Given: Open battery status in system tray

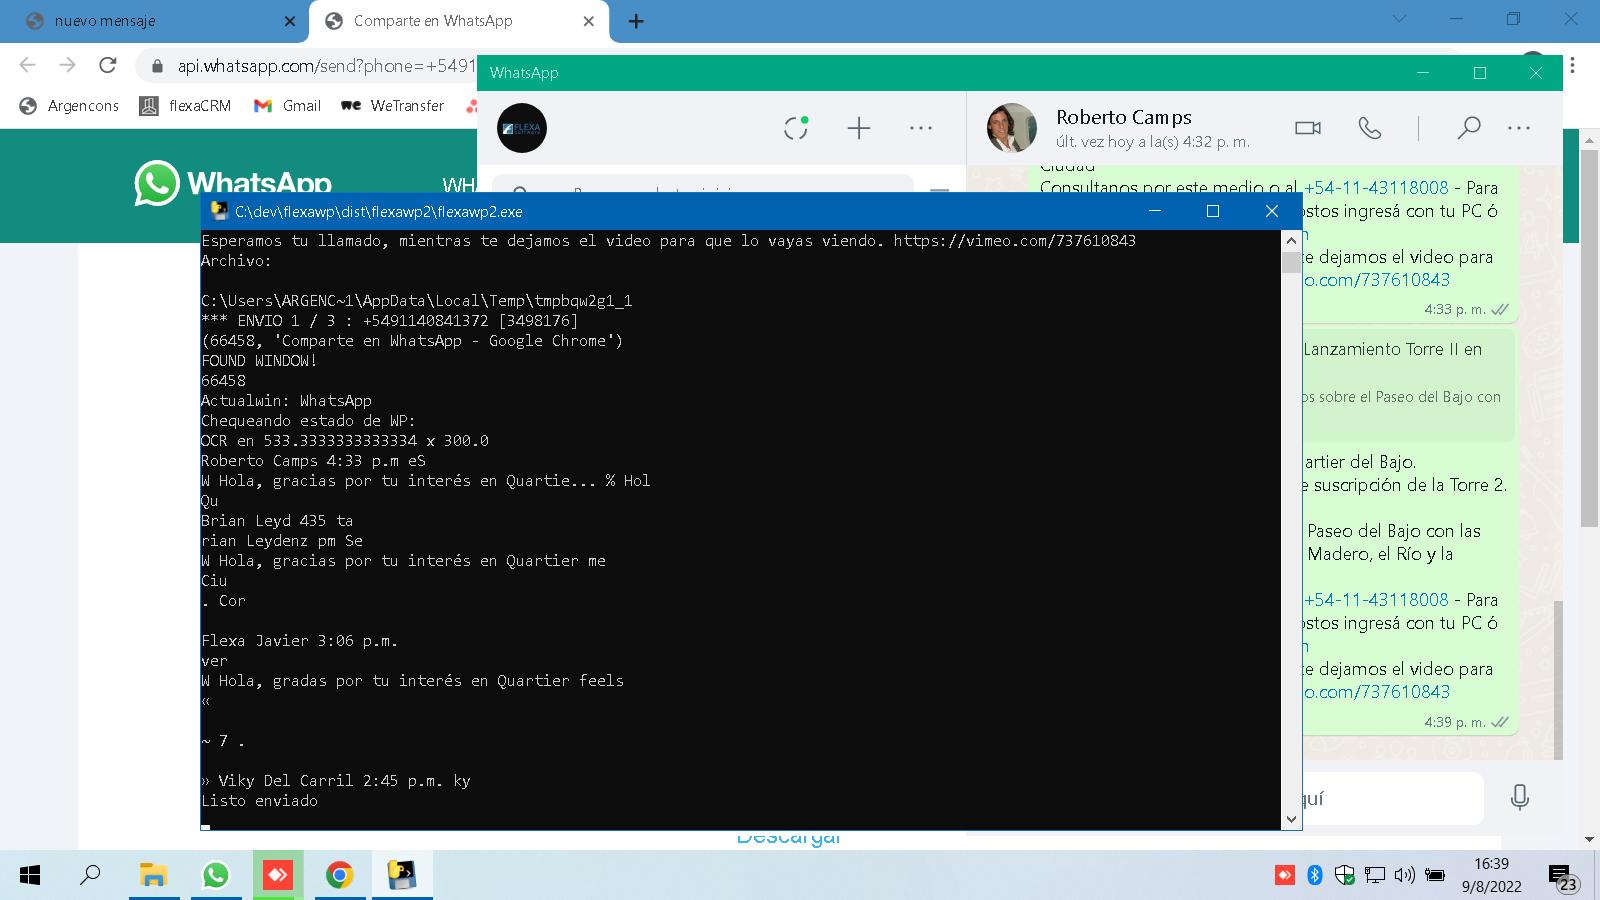Looking at the screenshot, I should coord(1435,876).
